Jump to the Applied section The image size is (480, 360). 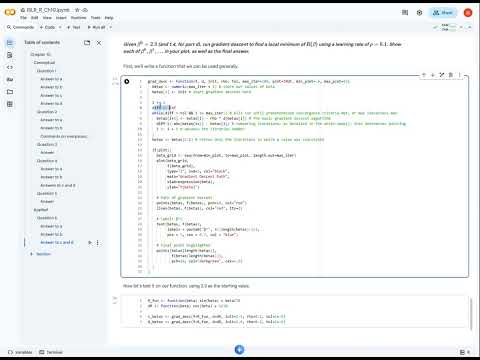41,210
